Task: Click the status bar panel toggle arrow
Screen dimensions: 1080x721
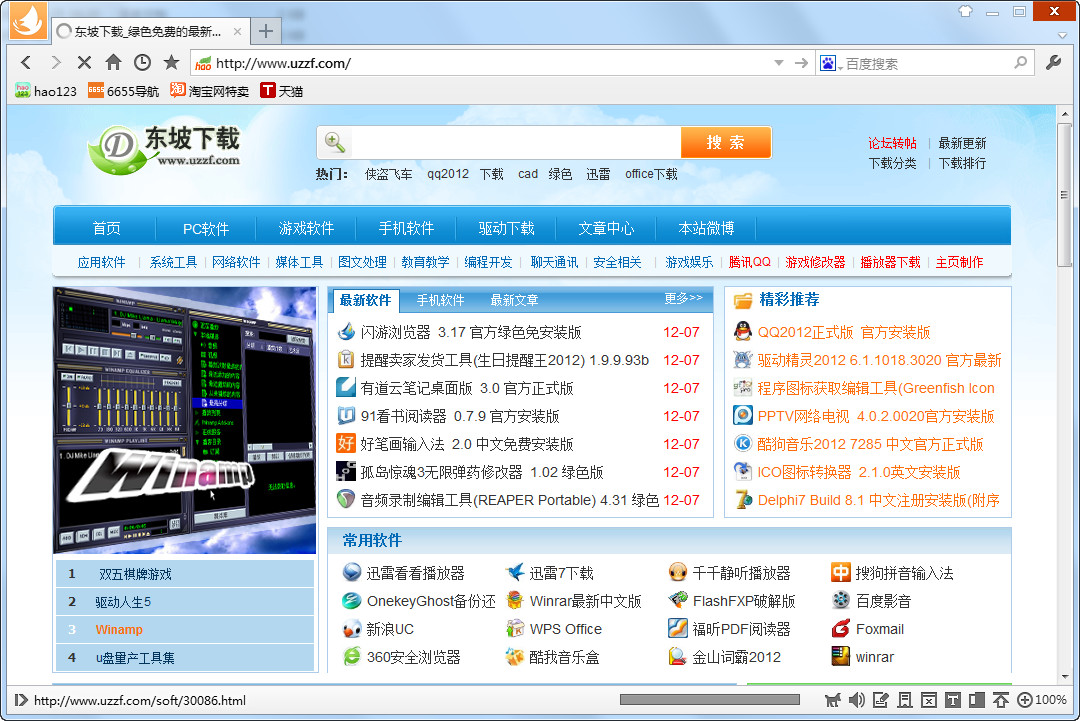Action: (21, 700)
